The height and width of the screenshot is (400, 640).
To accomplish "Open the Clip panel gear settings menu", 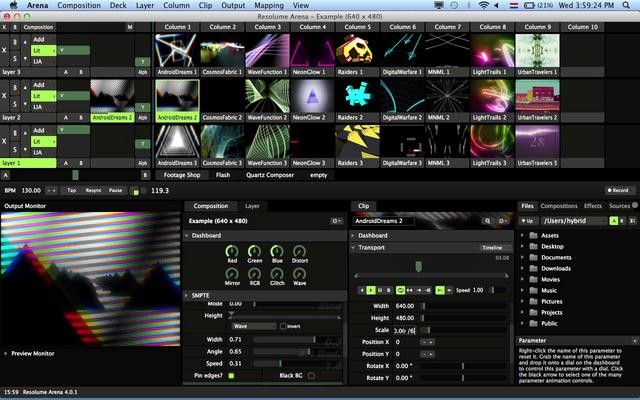I will click(503, 221).
